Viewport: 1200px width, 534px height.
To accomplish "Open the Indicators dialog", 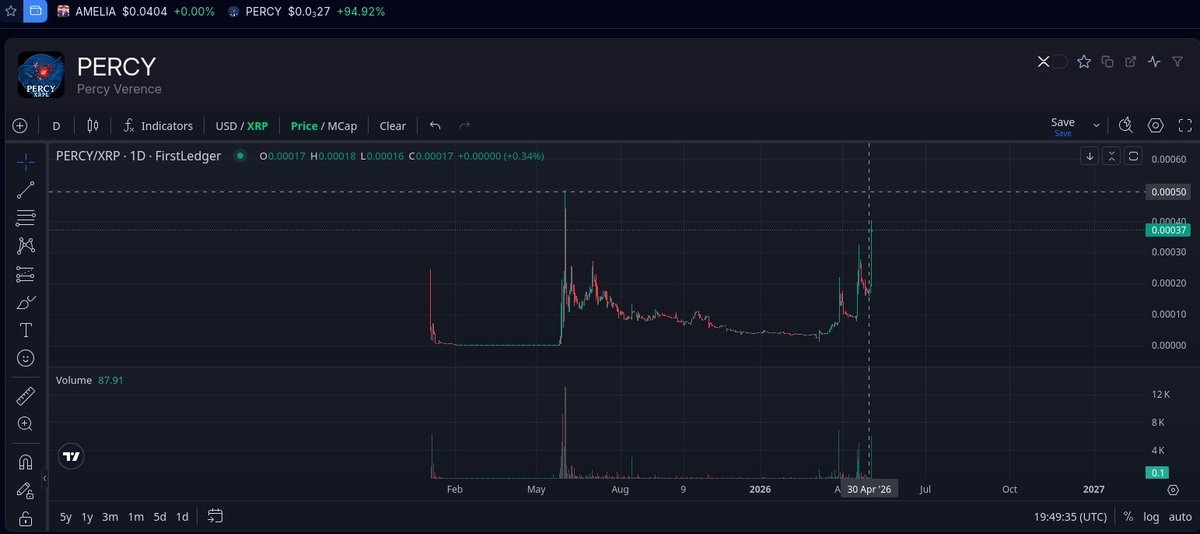I will point(158,126).
